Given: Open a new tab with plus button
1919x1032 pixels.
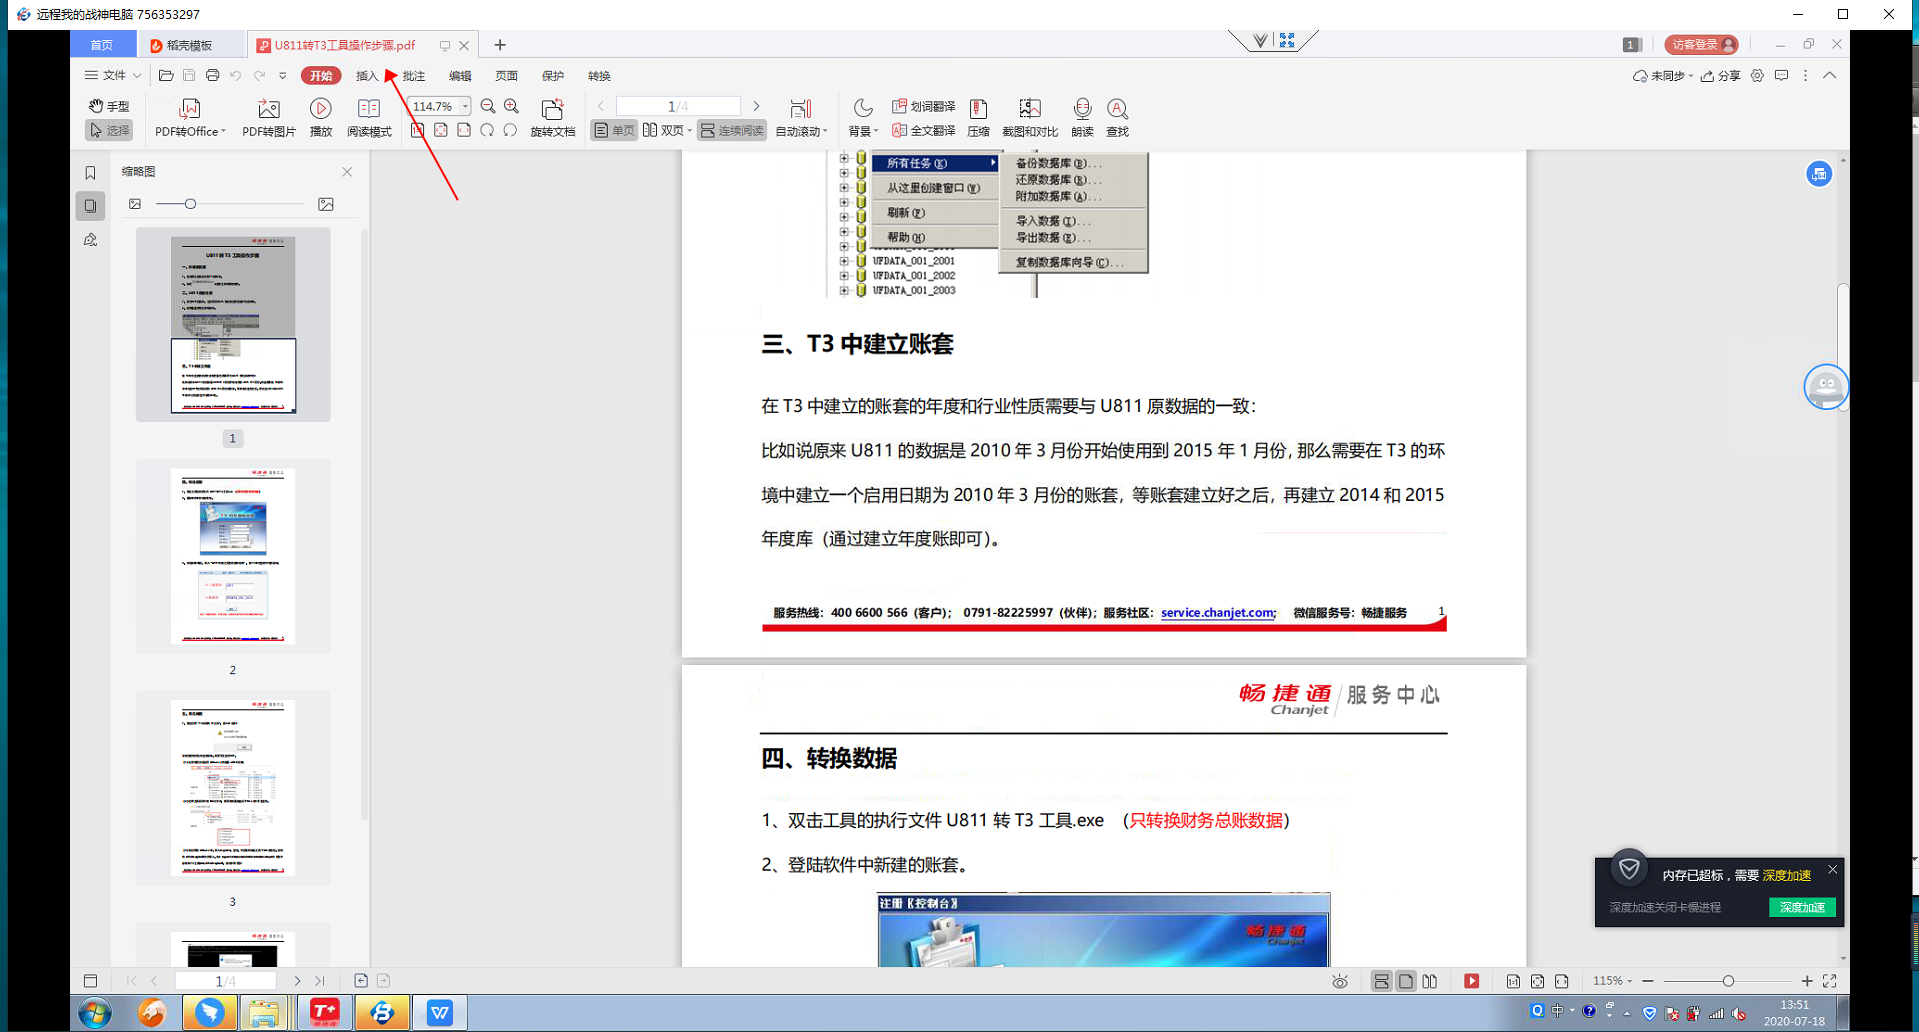Looking at the screenshot, I should coord(500,45).
